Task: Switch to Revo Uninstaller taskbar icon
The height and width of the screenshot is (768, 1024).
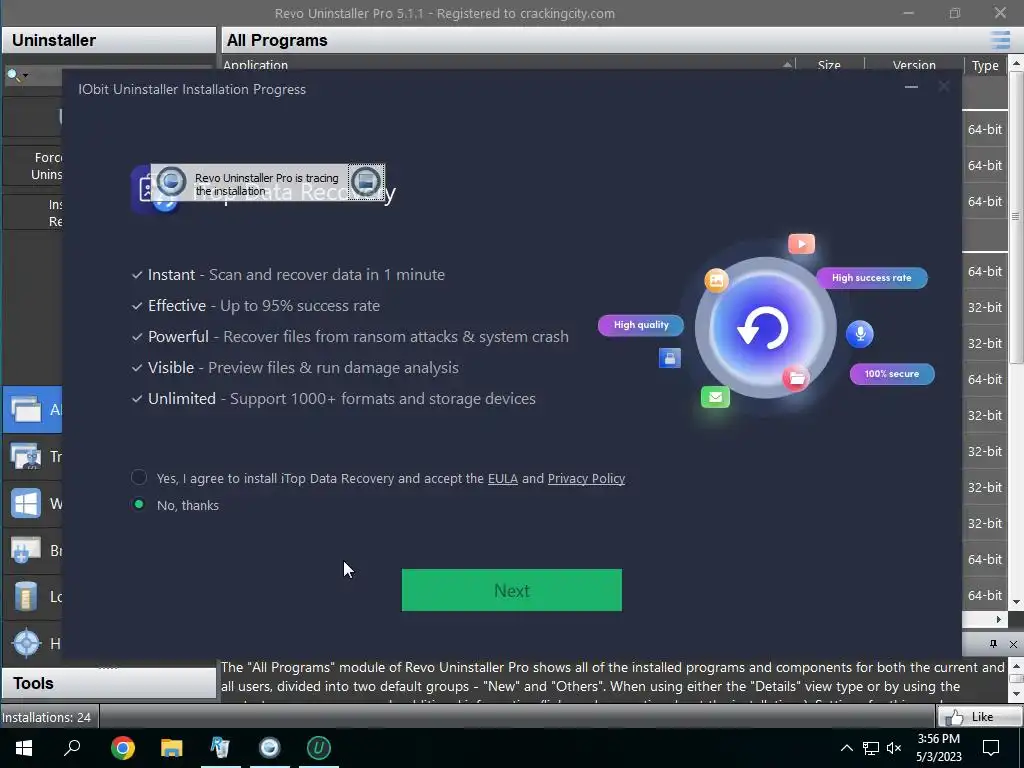Action: pos(221,748)
